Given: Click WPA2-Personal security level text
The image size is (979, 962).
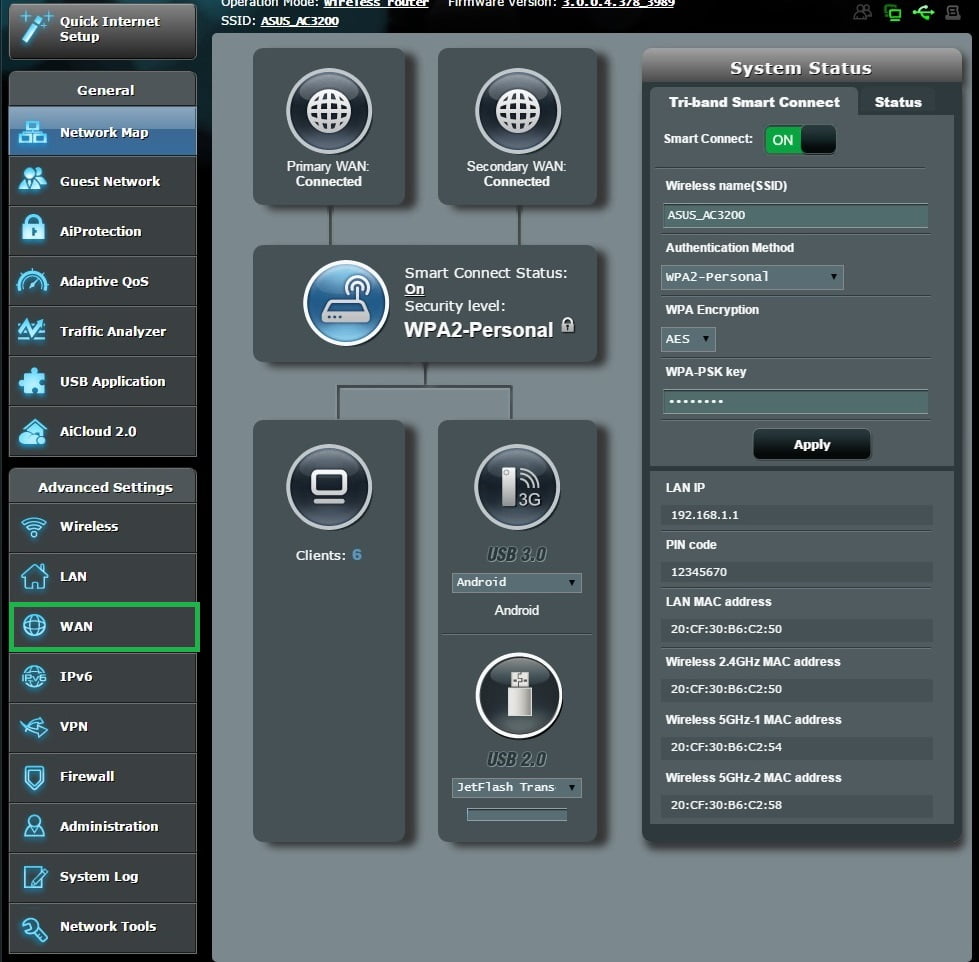Looking at the screenshot, I should [x=478, y=330].
